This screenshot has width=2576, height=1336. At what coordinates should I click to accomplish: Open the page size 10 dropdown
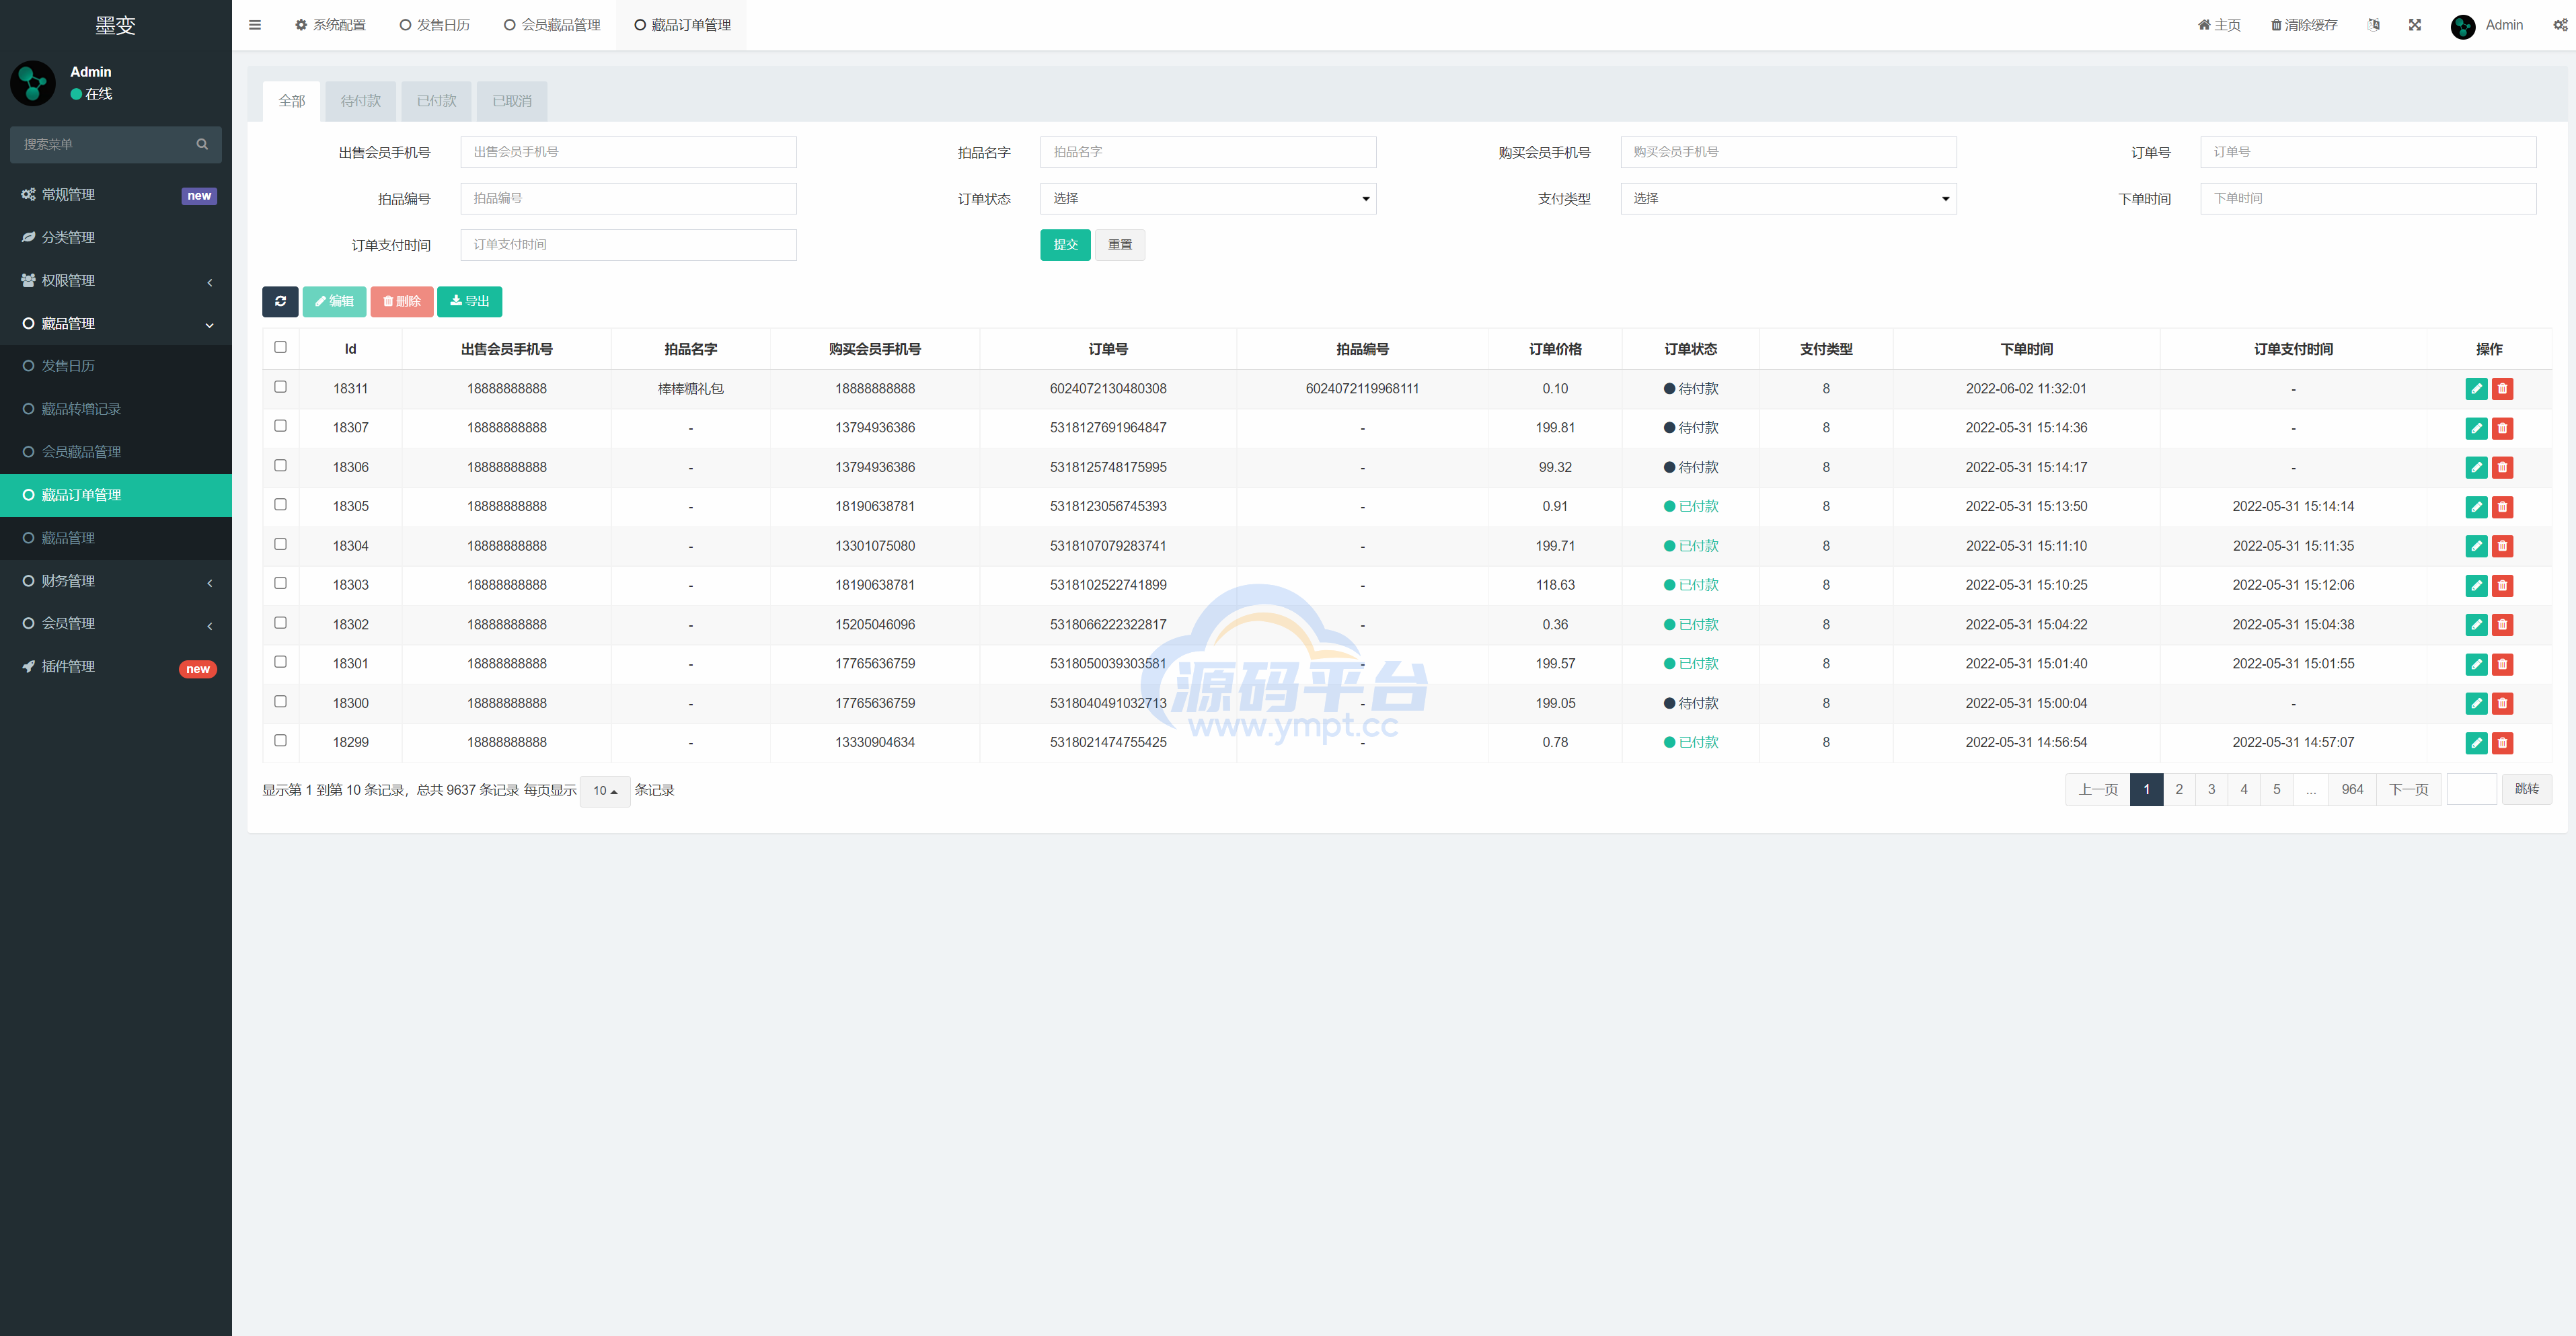coord(605,791)
